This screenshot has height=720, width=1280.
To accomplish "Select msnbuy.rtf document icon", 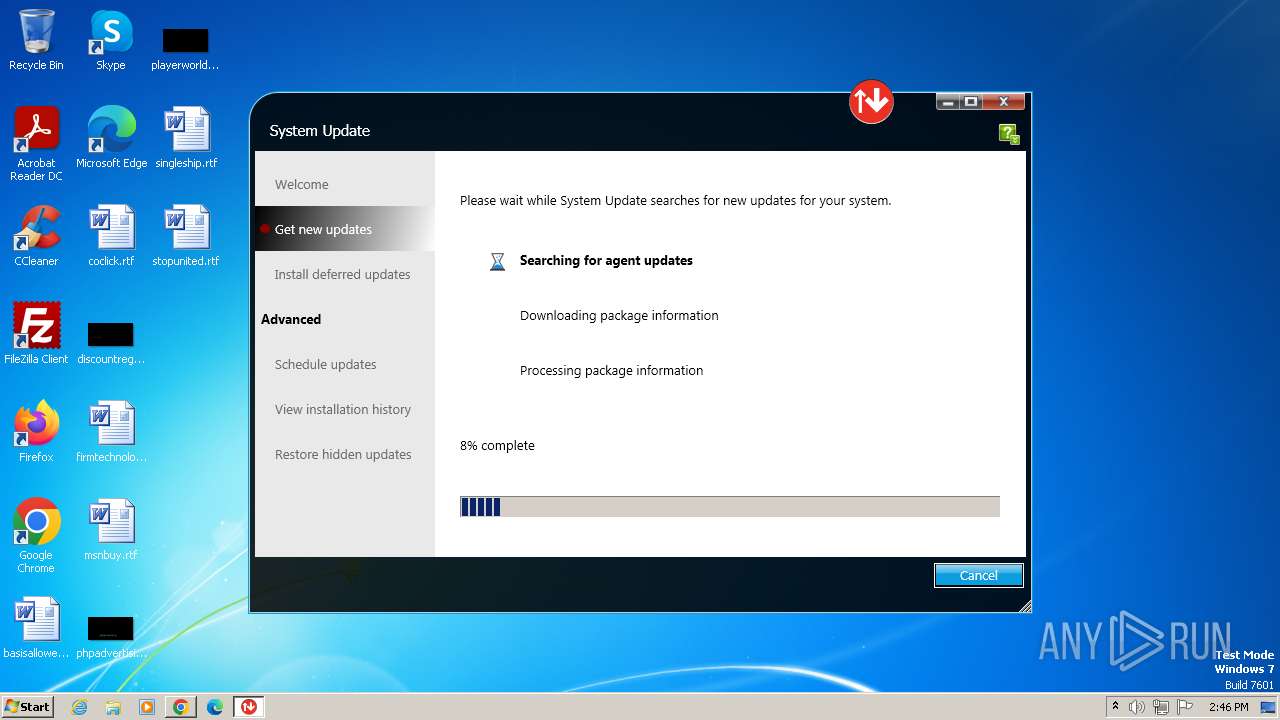I will click(x=111, y=530).
